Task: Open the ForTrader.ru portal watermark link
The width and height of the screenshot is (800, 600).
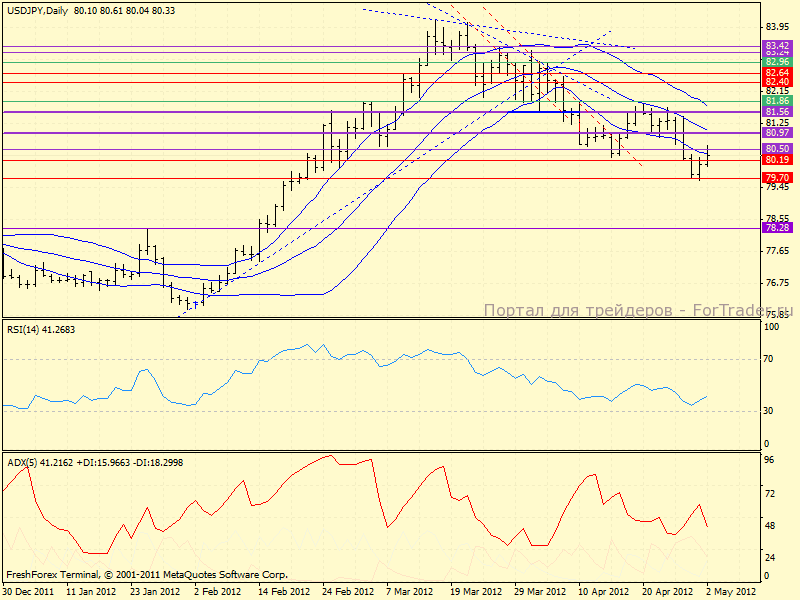Action: 640,311
